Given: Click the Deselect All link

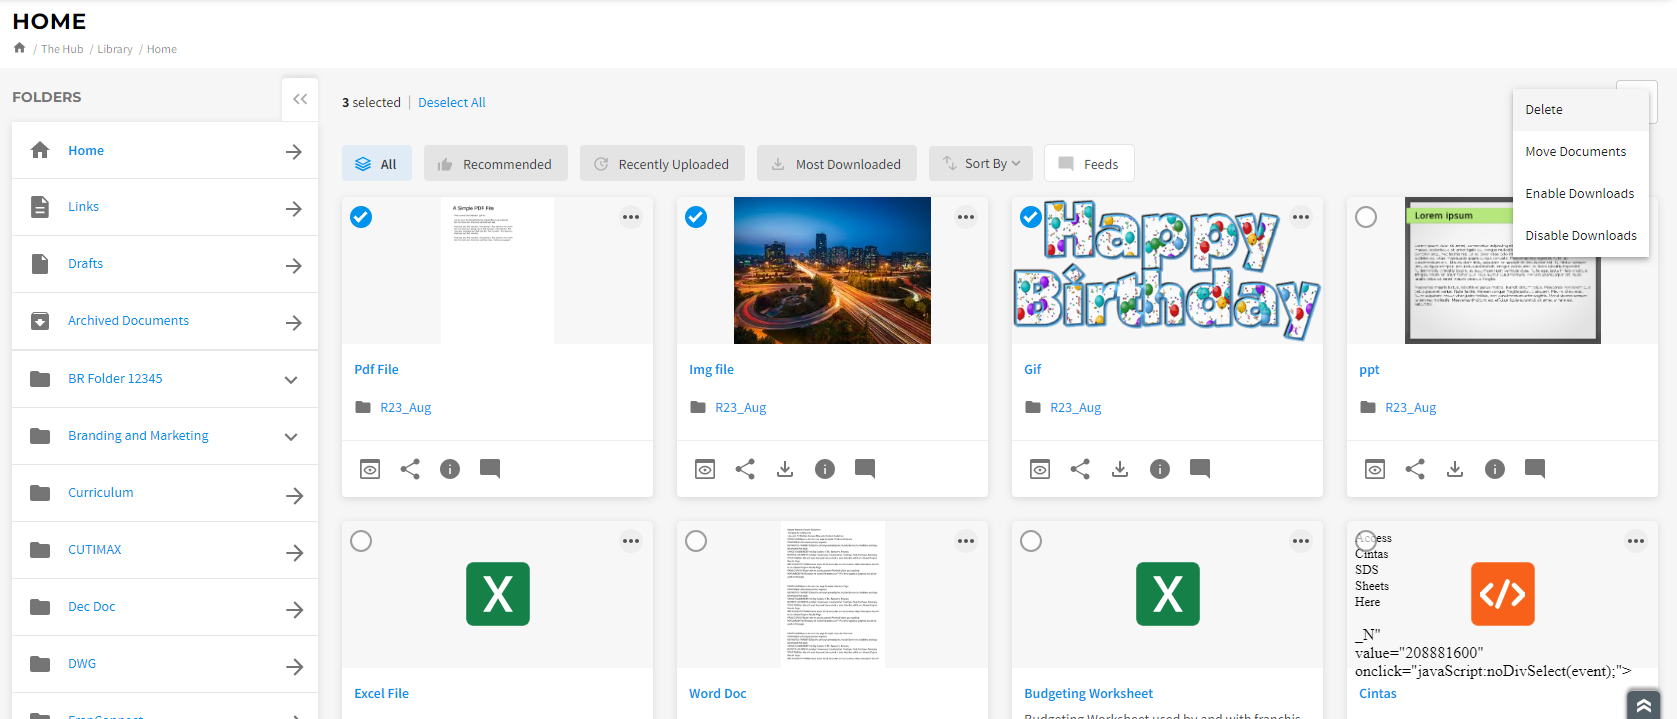Looking at the screenshot, I should (x=451, y=103).
